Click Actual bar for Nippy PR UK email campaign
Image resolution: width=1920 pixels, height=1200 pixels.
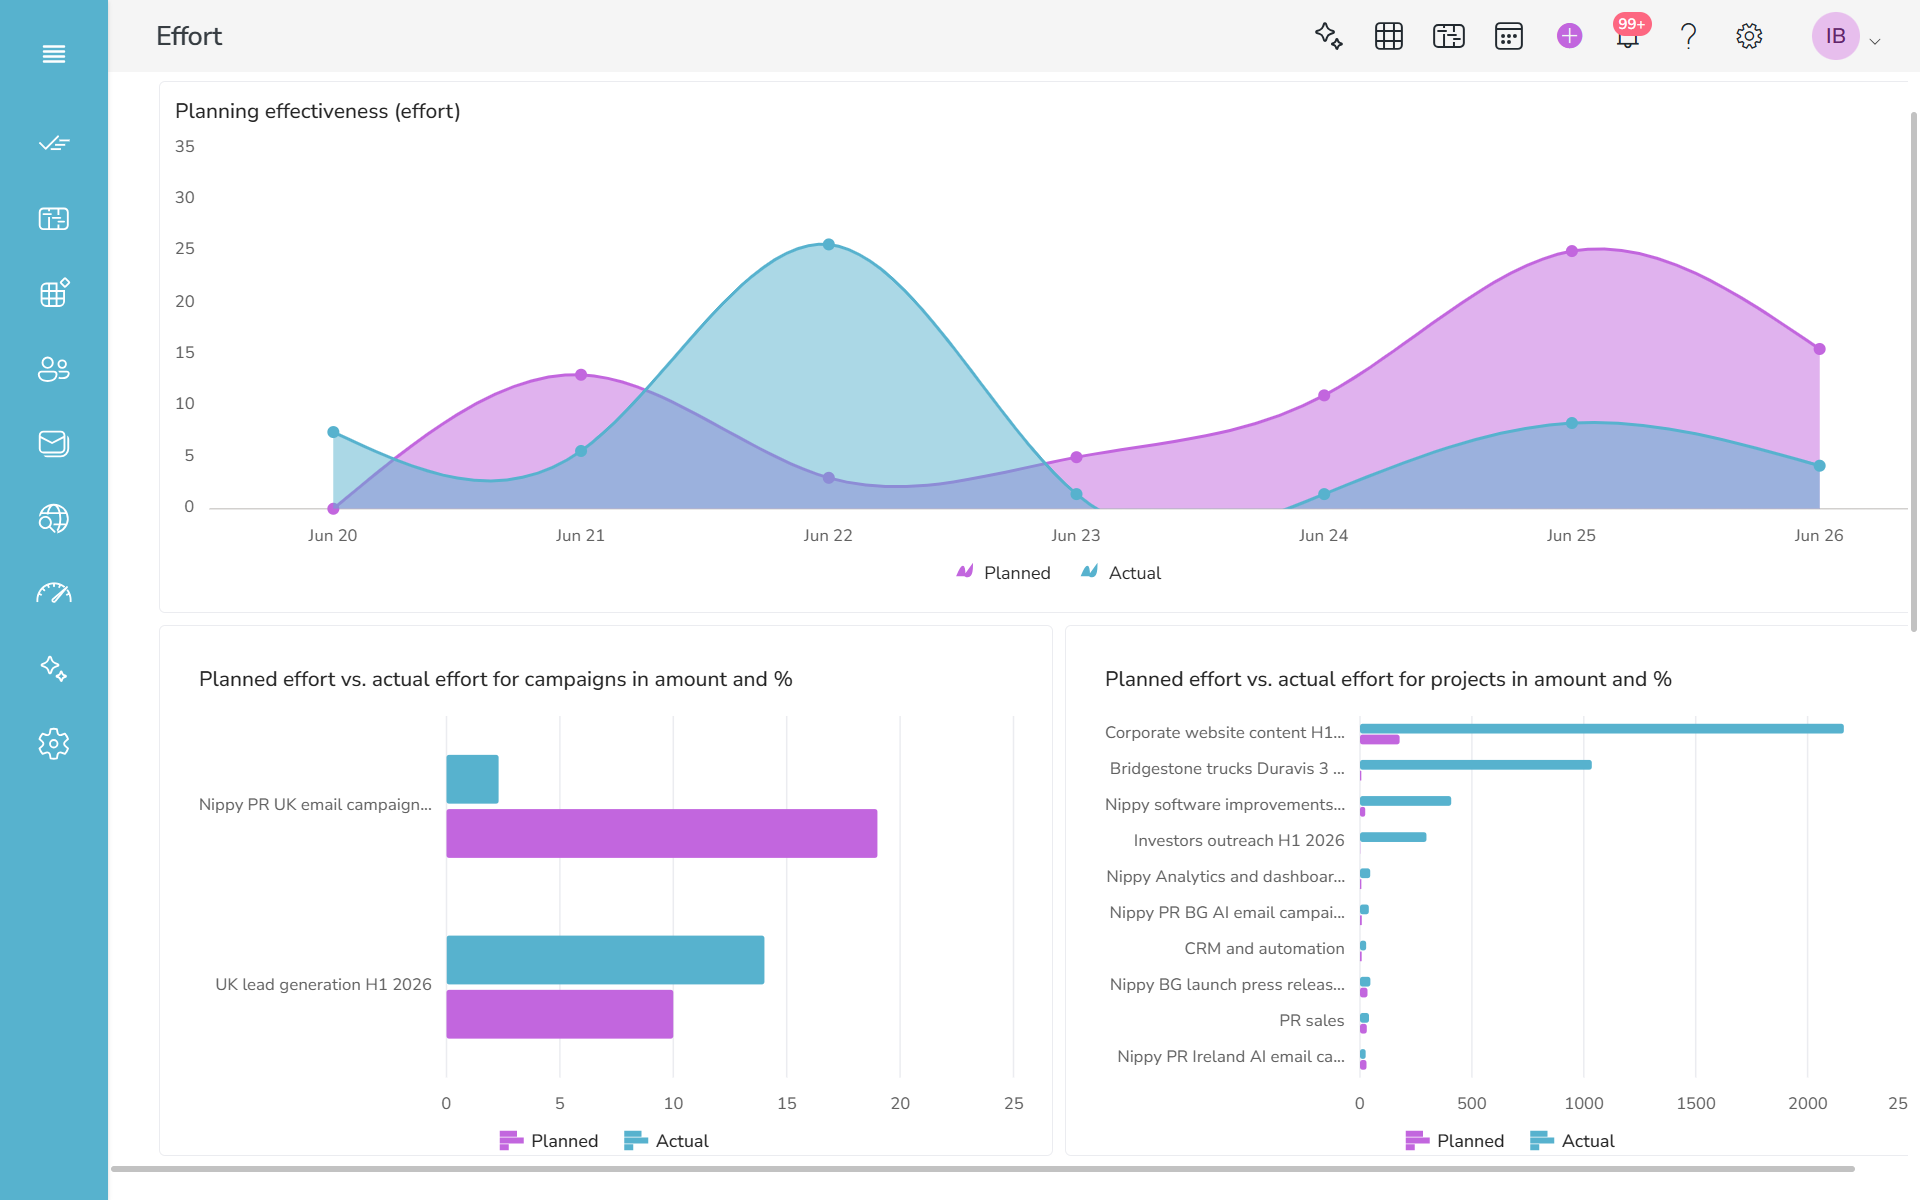pyautogui.click(x=473, y=779)
